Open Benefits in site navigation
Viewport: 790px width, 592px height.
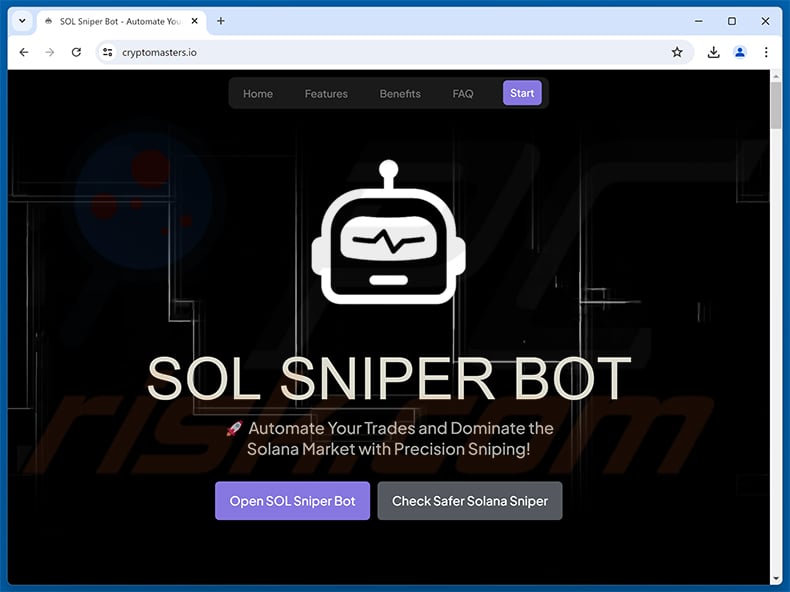(400, 94)
